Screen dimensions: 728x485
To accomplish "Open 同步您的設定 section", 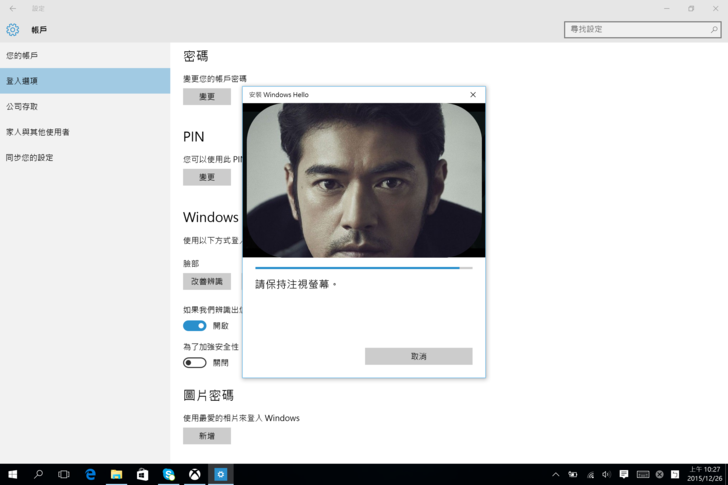I will click(x=85, y=157).
